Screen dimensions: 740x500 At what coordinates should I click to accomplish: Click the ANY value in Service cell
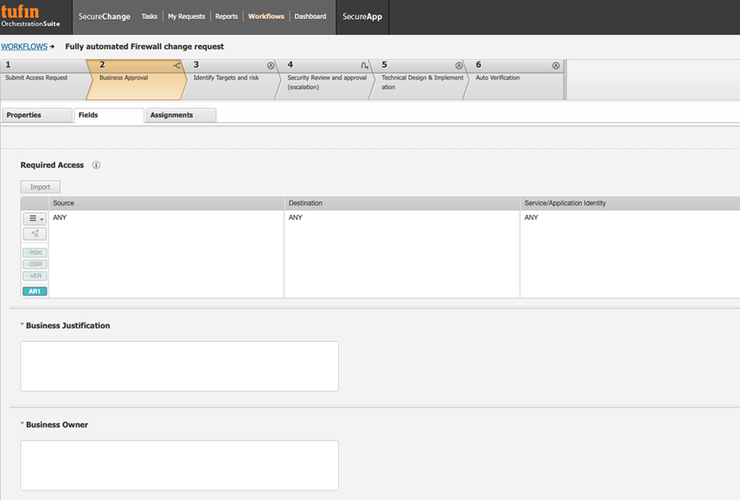pos(531,218)
